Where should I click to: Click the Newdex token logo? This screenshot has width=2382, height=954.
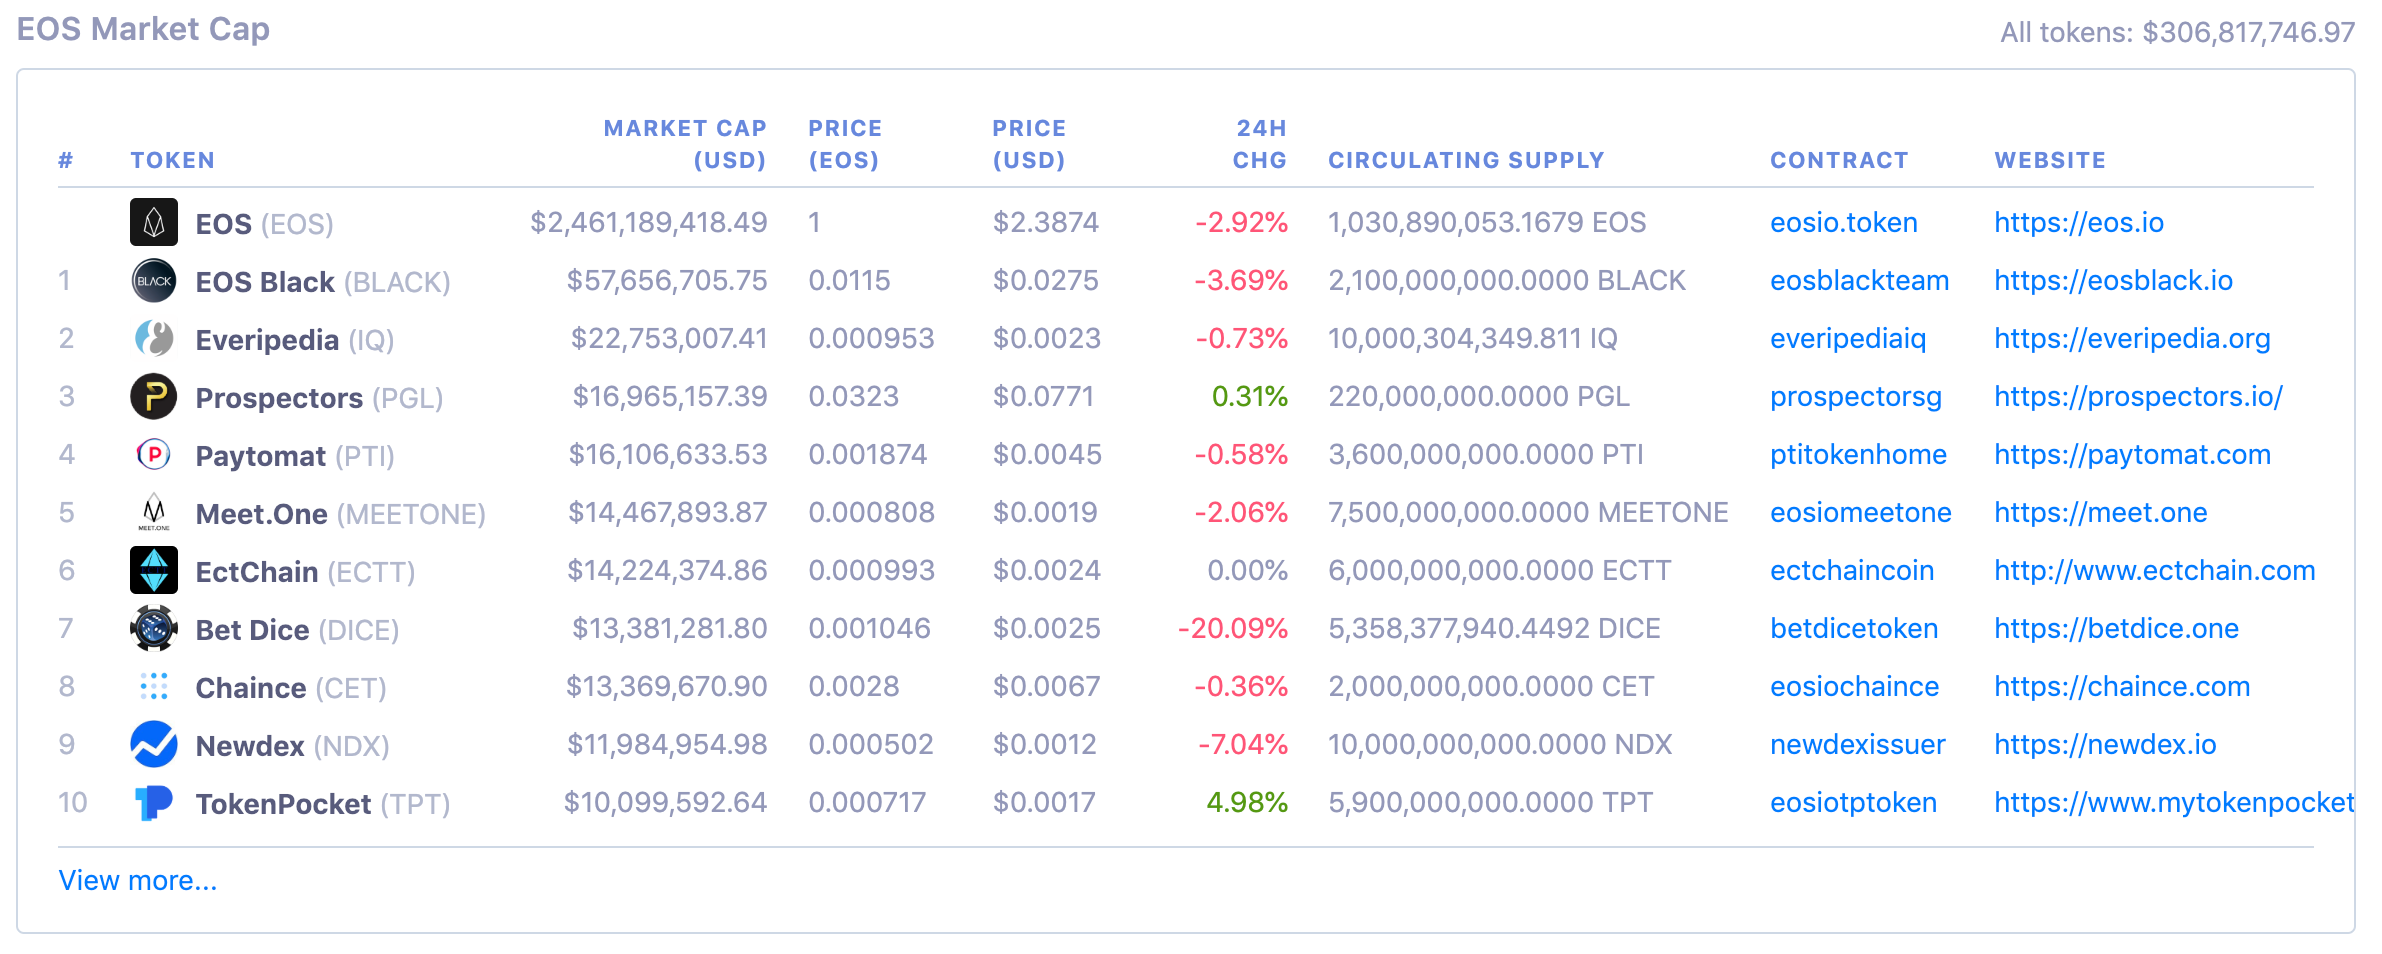[154, 744]
